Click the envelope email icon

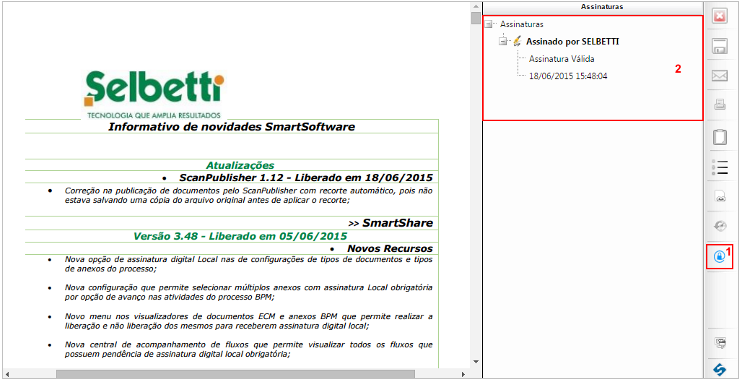(719, 75)
